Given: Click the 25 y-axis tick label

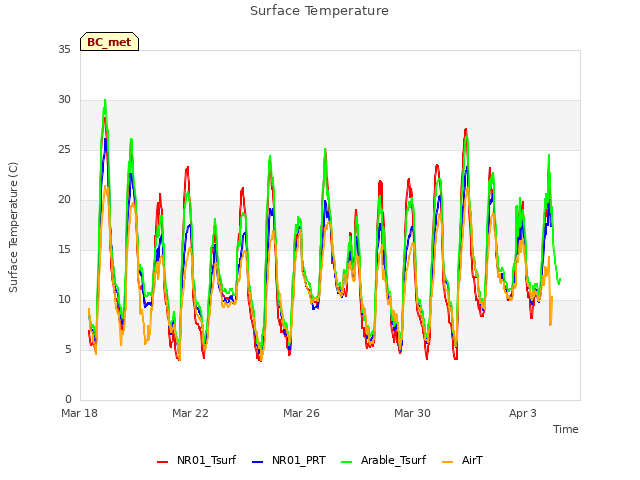Looking at the screenshot, I should click(x=64, y=150).
